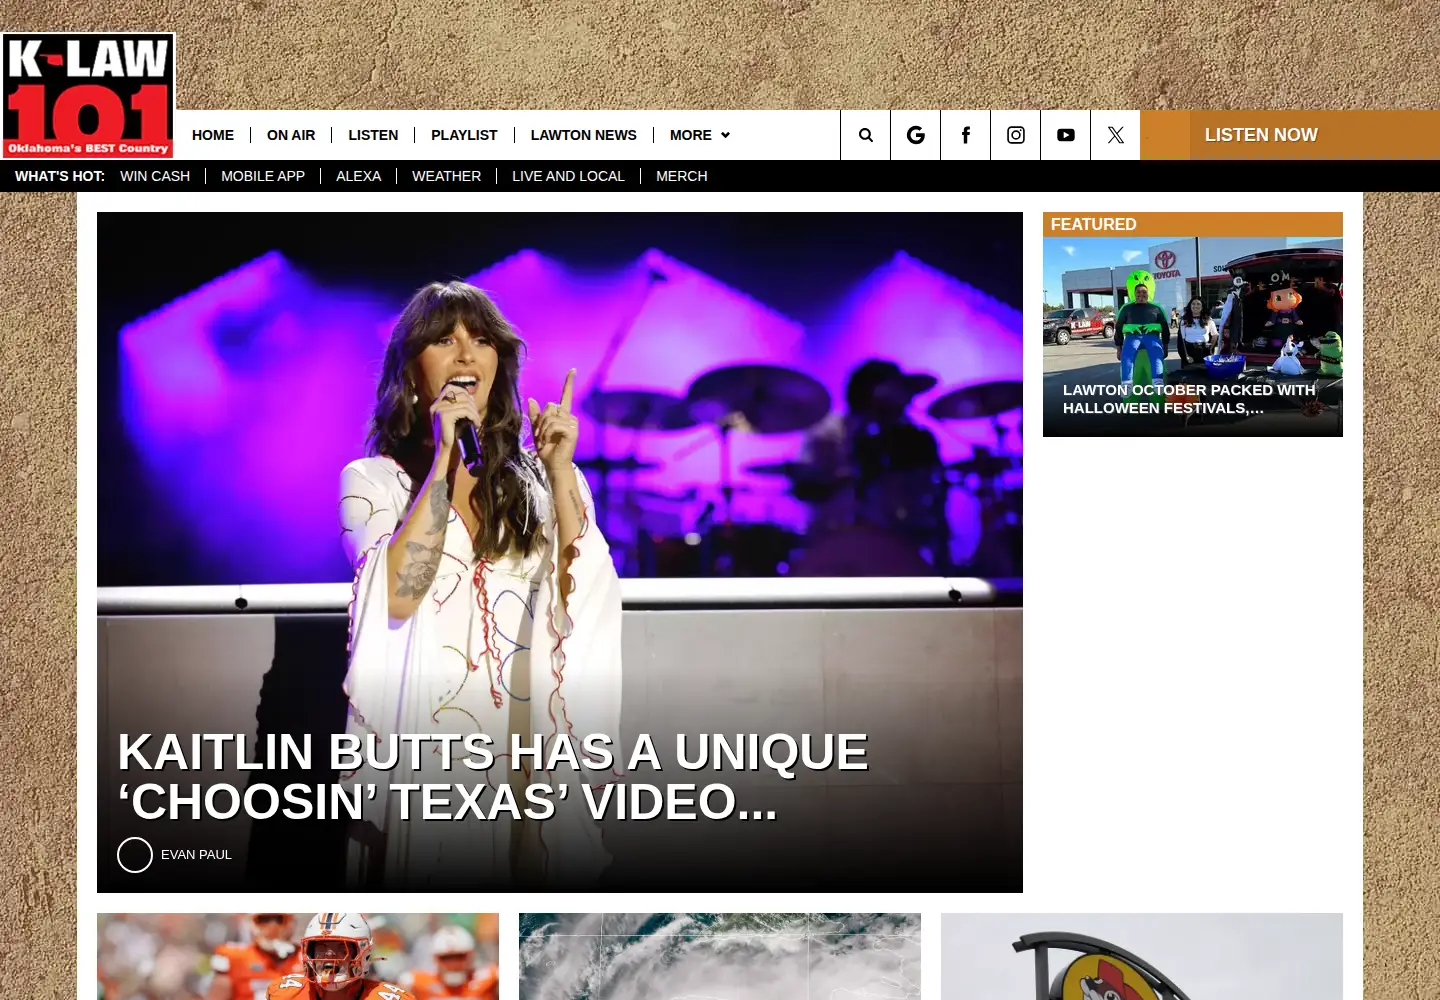Click Evan Paul's author avatar circle

135,855
